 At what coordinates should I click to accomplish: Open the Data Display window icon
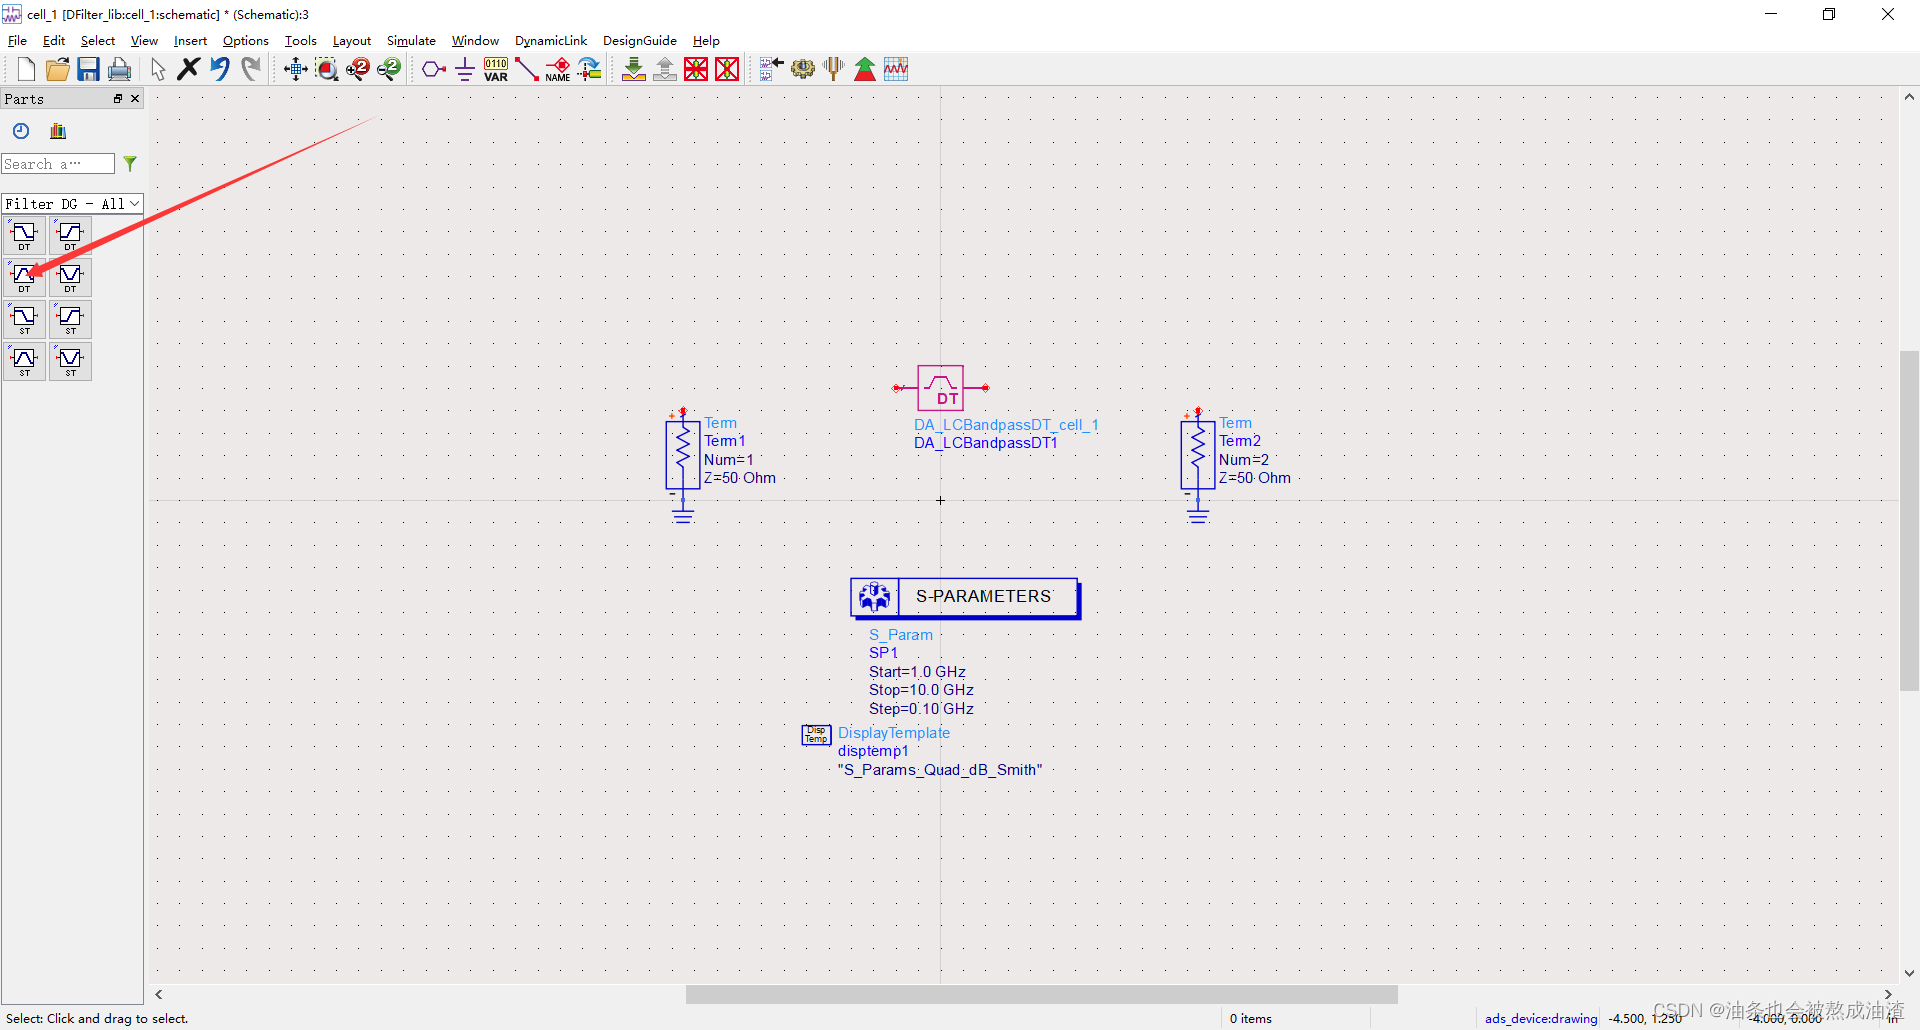pyautogui.click(x=896, y=69)
